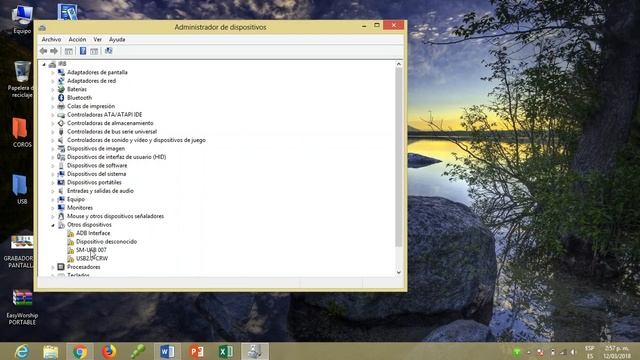This screenshot has height=360, width=640.
Task: Click the HID interface devices icon
Action: pos(61,157)
